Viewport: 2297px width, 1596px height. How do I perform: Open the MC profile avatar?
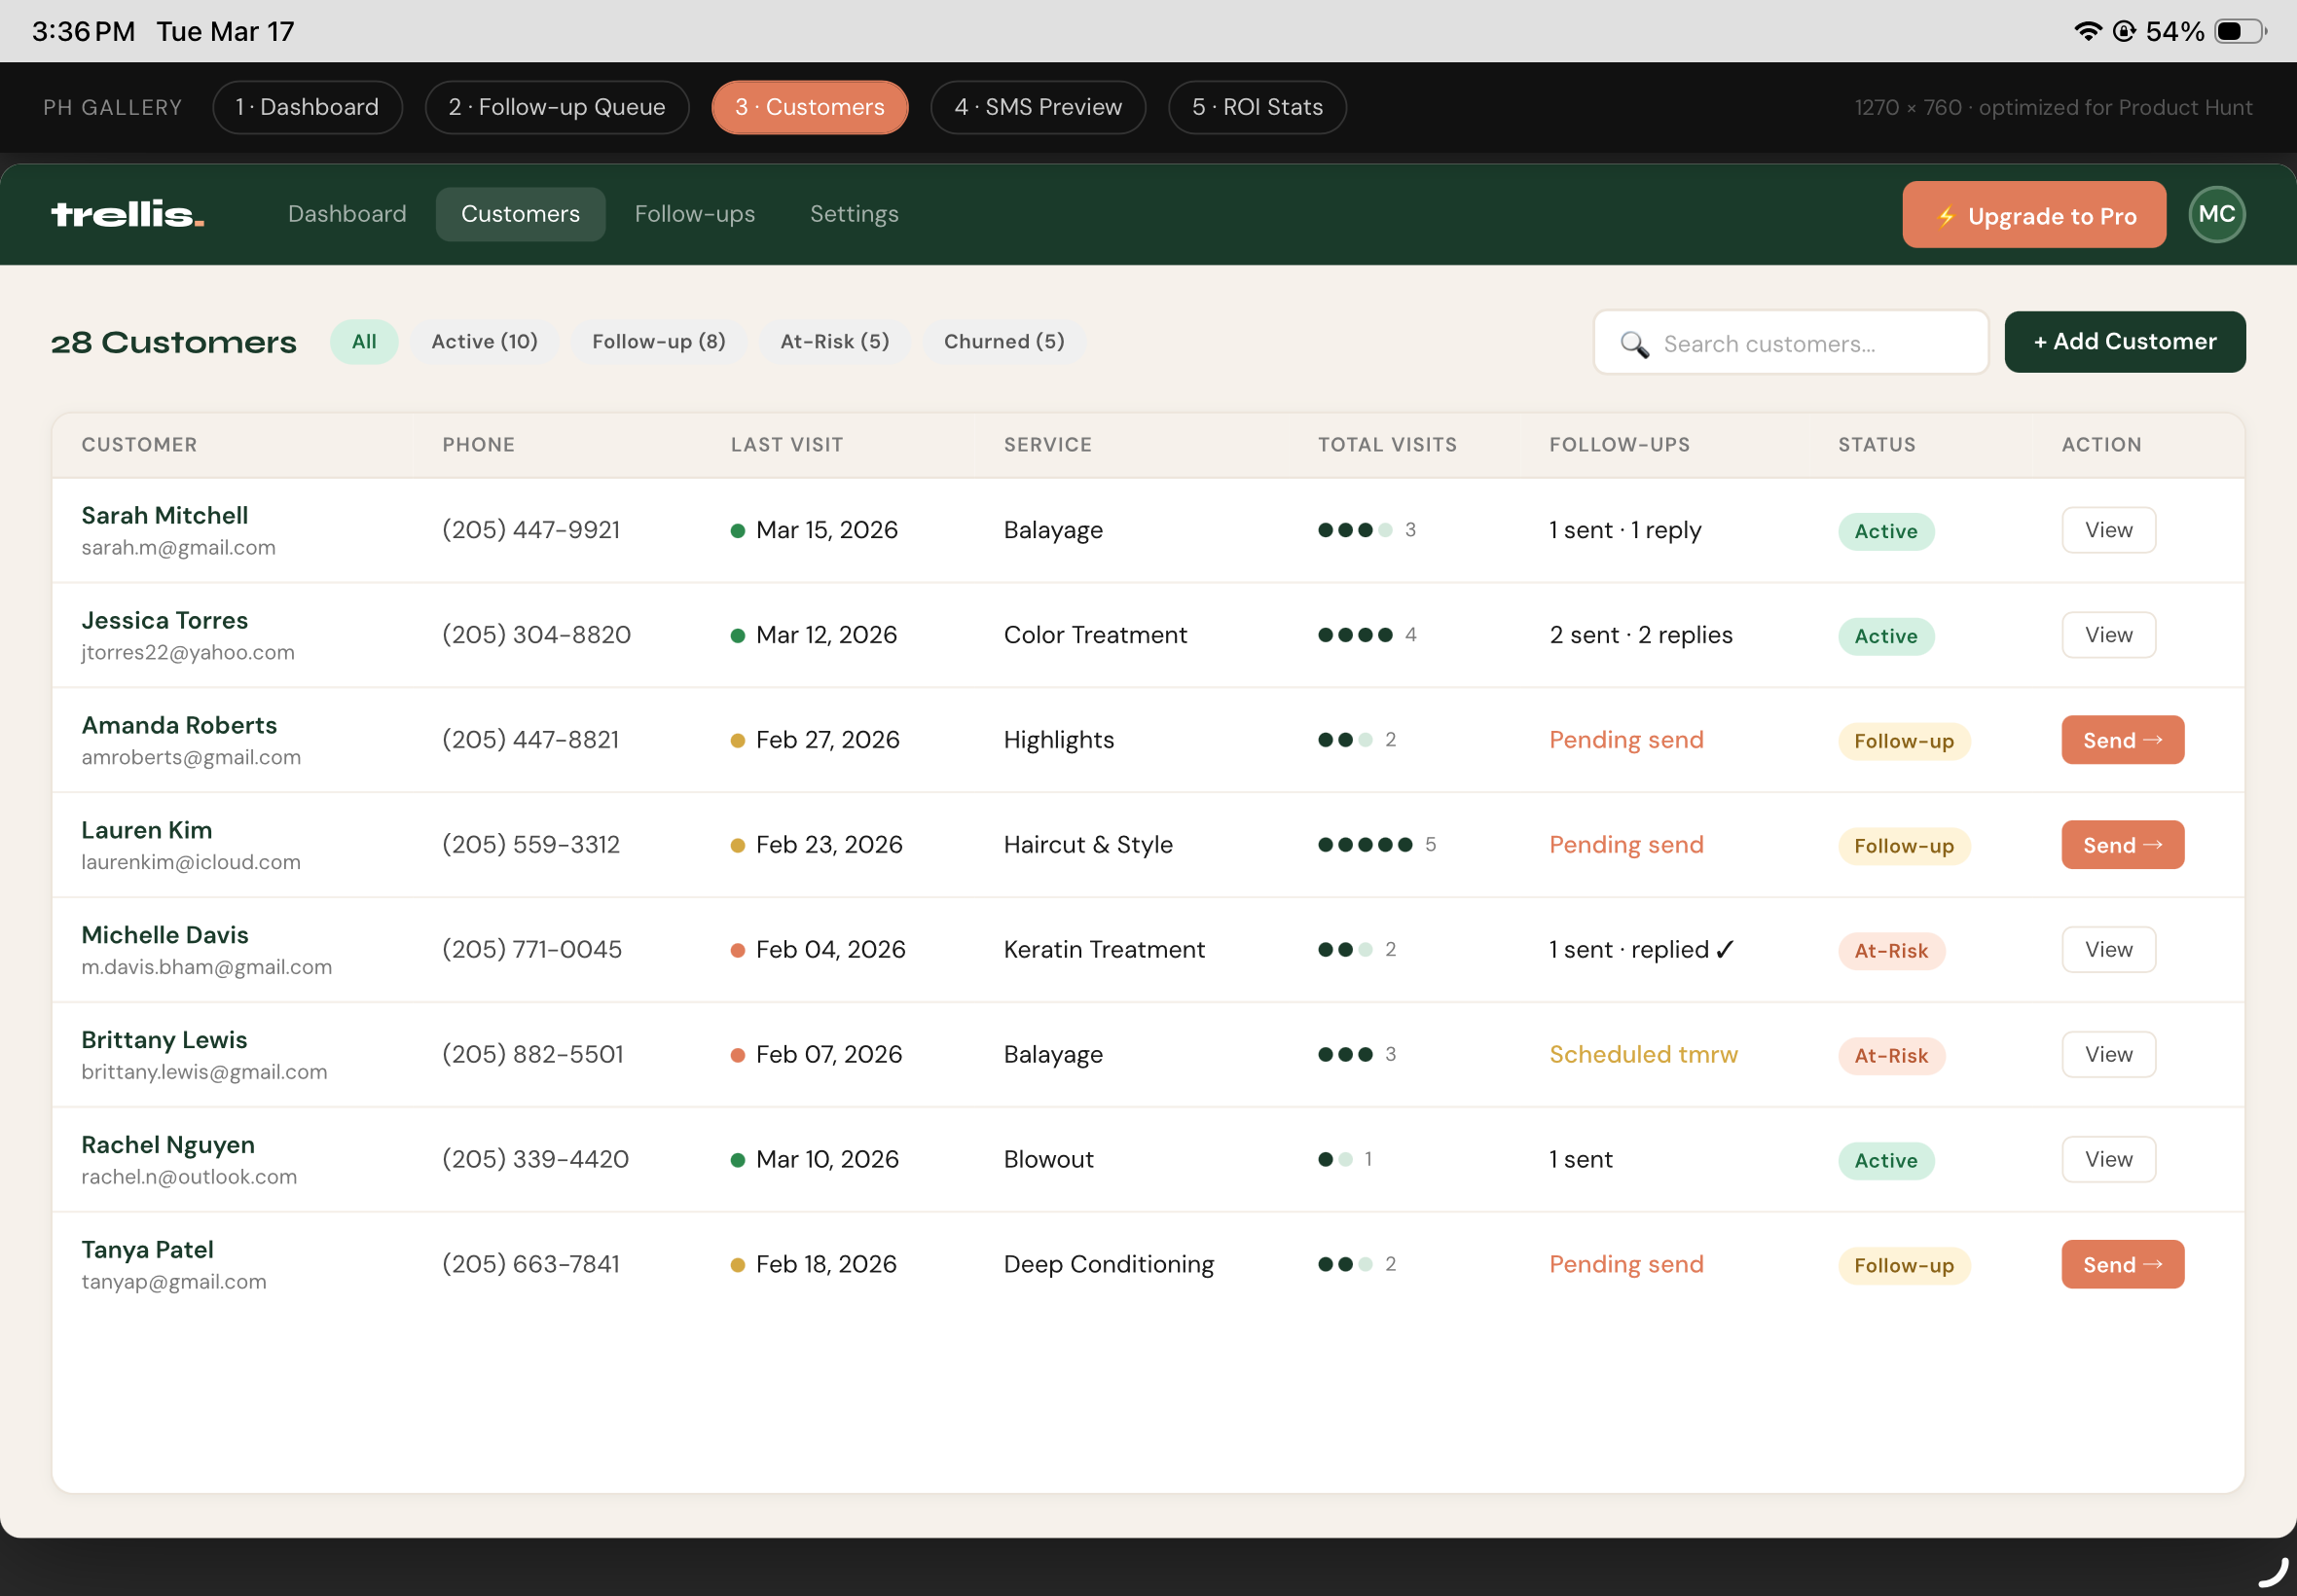pyautogui.click(x=2215, y=214)
